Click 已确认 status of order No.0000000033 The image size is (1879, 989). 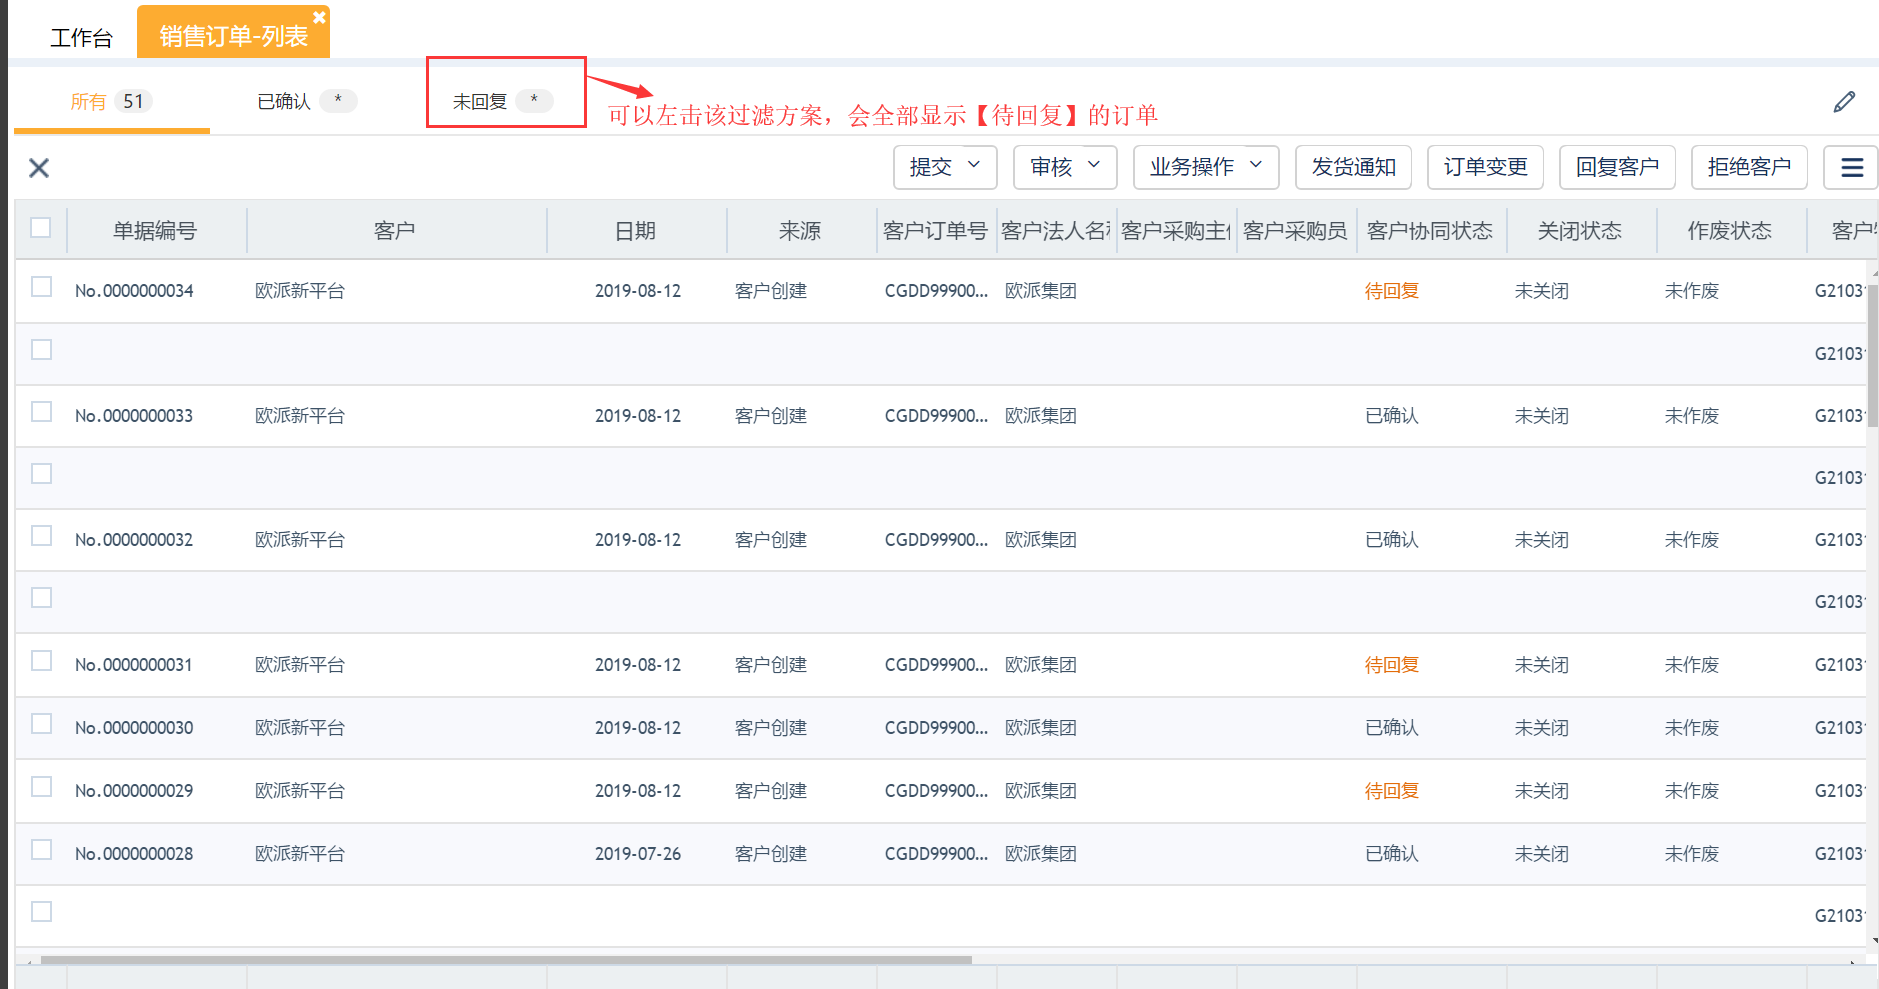1392,416
